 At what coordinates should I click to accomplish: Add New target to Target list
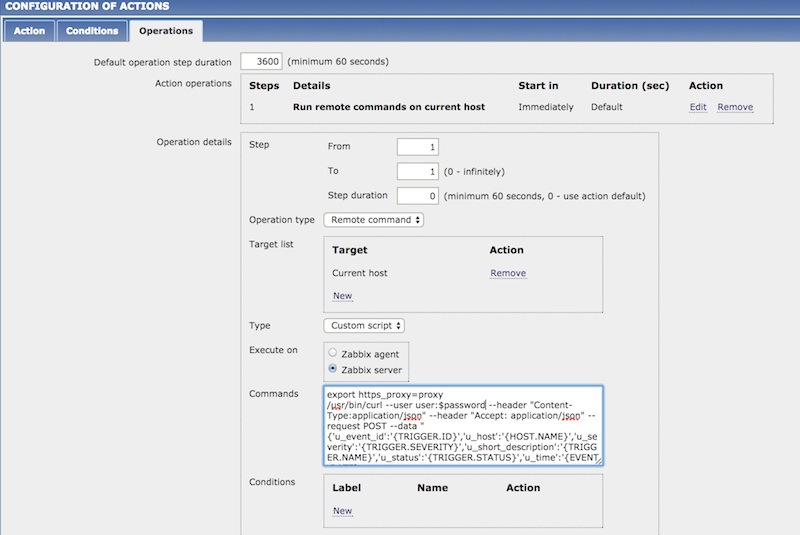coord(342,296)
